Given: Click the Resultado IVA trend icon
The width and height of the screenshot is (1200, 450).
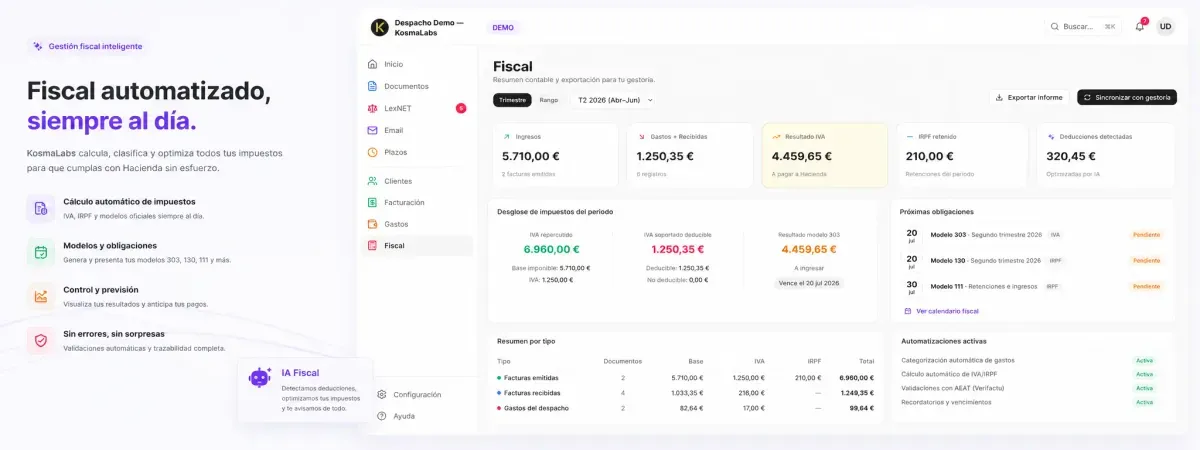Looking at the screenshot, I should (777, 136).
